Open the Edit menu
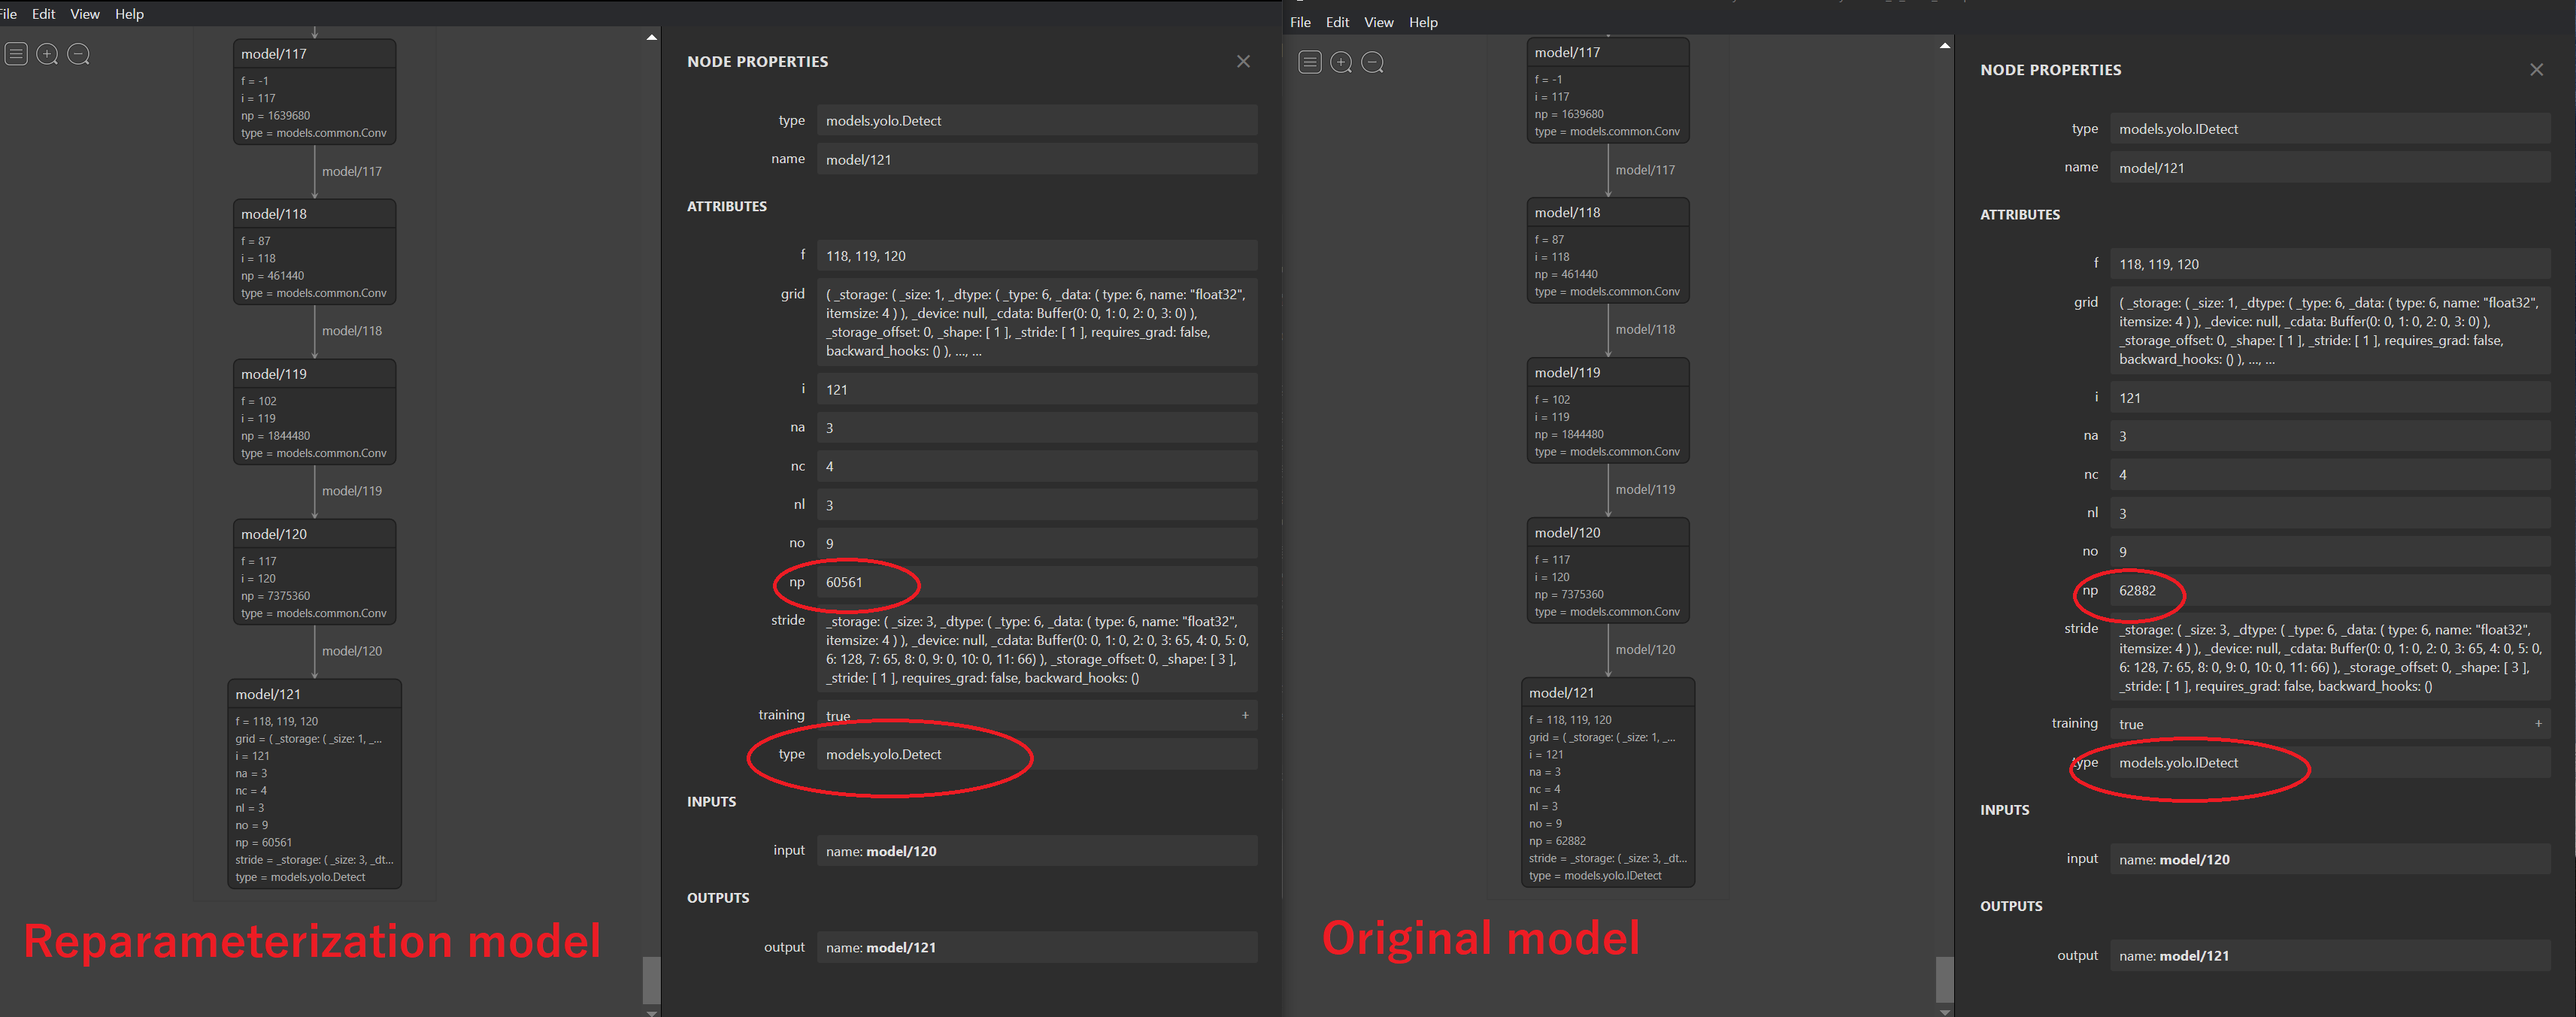This screenshot has width=2576, height=1017. click(x=43, y=13)
